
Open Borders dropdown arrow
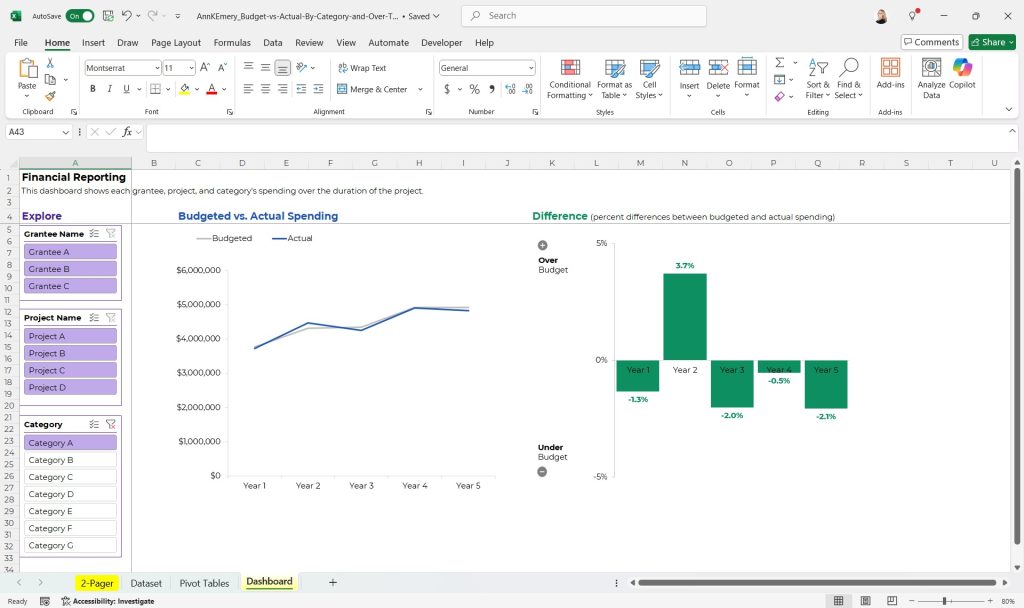click(x=168, y=89)
